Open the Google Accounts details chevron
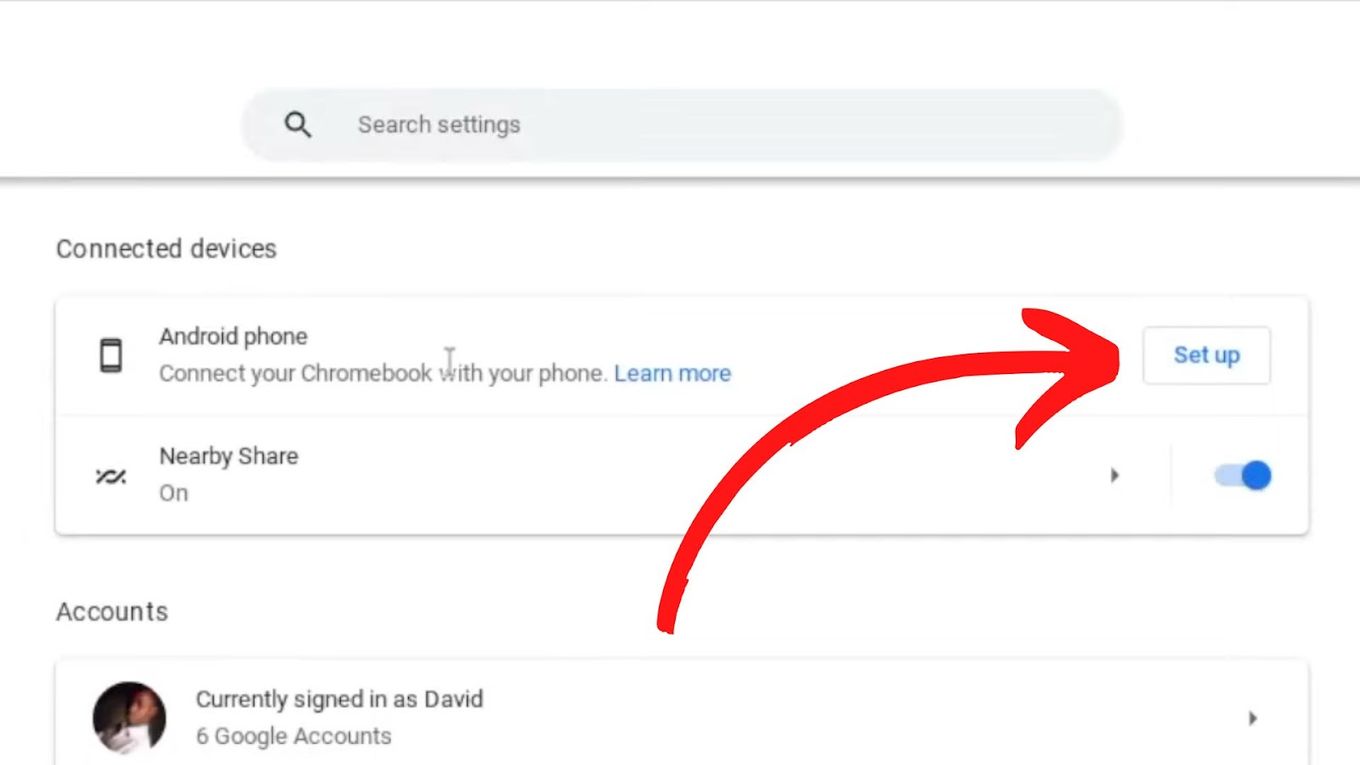This screenshot has width=1360, height=765. pyautogui.click(x=1253, y=717)
